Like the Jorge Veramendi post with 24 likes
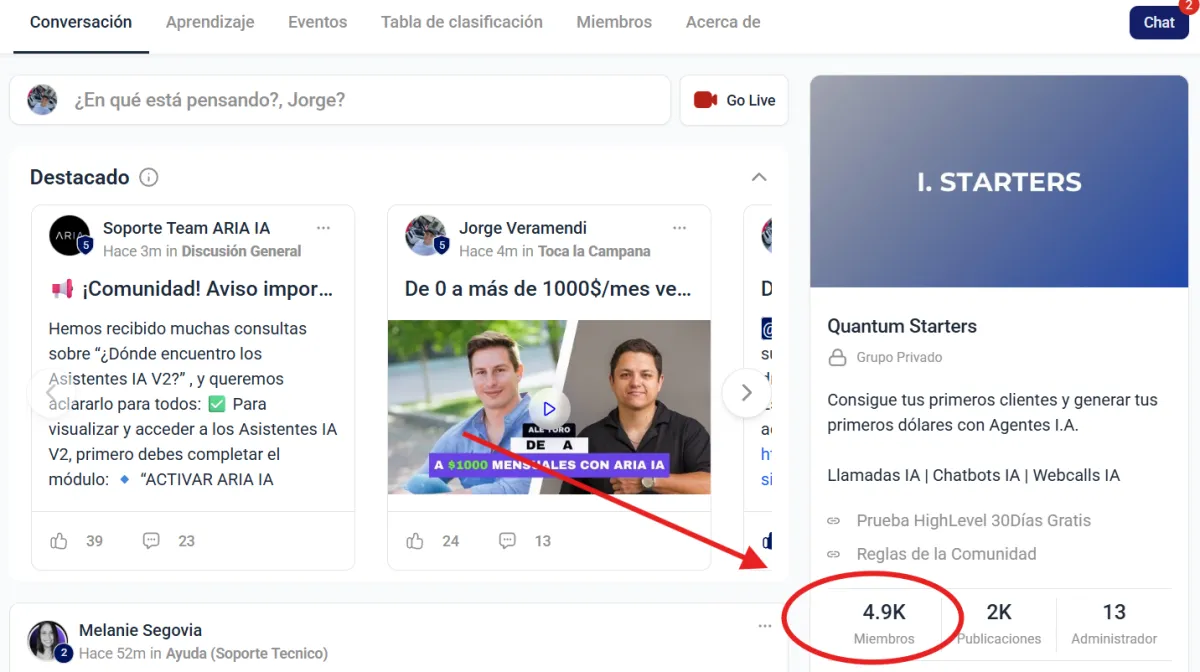 415,541
